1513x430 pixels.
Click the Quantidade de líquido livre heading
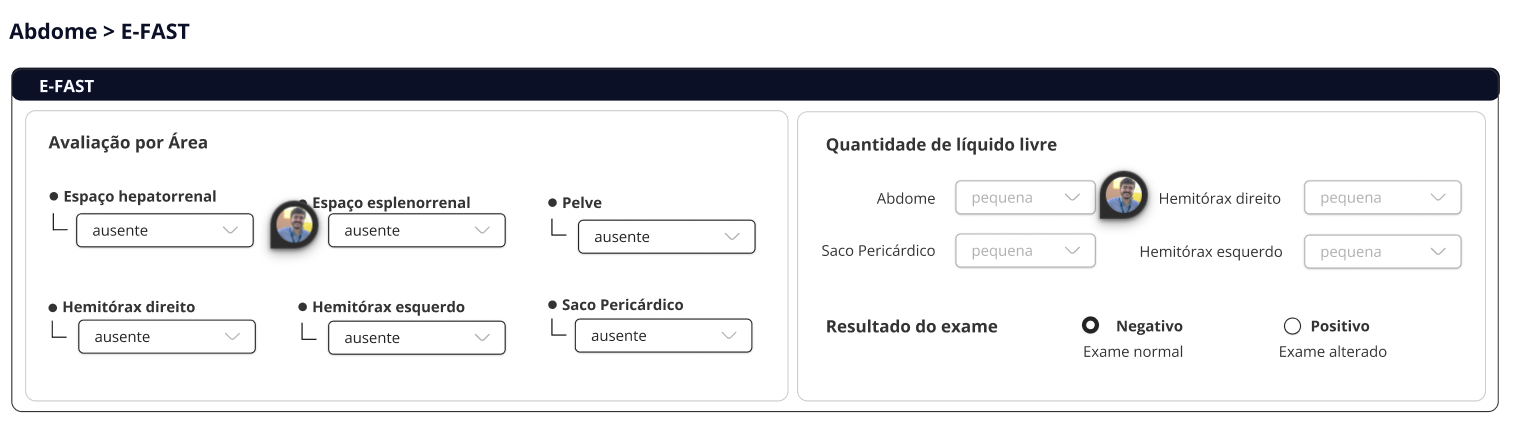pyautogui.click(x=941, y=145)
